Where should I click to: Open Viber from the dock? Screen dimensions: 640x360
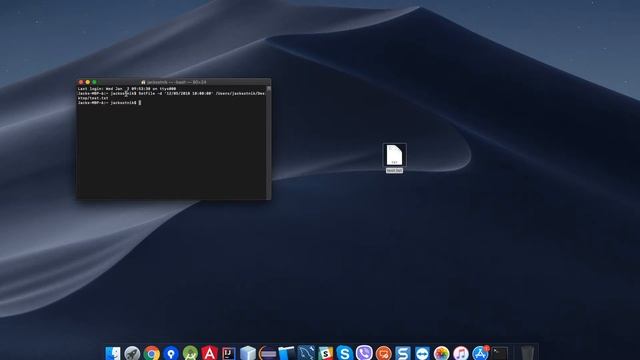[x=364, y=353]
